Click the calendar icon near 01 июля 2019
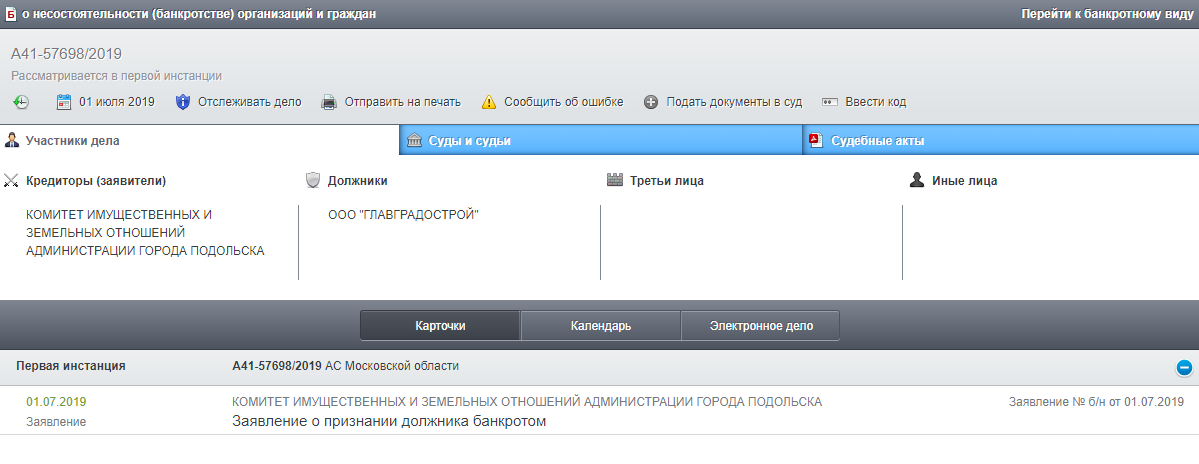This screenshot has width=1199, height=464. [64, 102]
